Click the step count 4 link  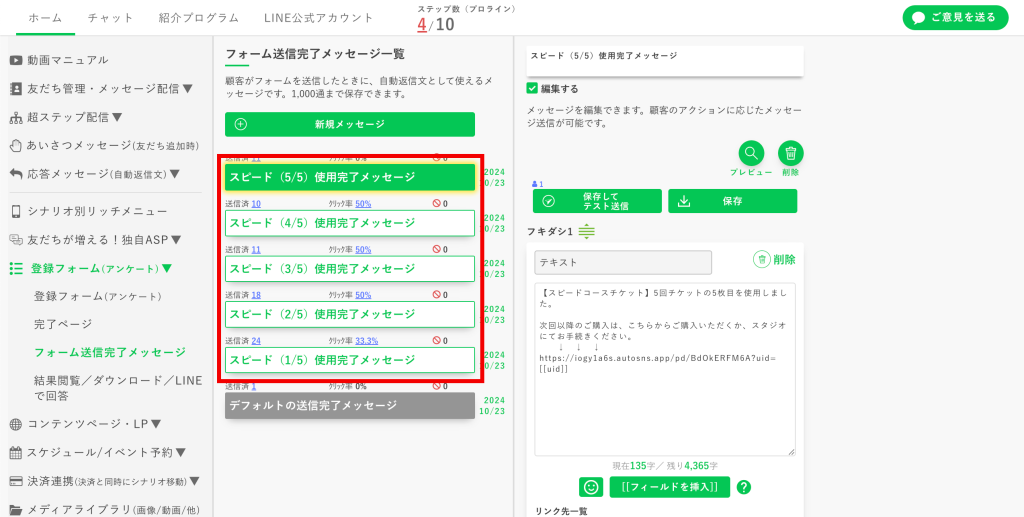pyautogui.click(x=422, y=25)
